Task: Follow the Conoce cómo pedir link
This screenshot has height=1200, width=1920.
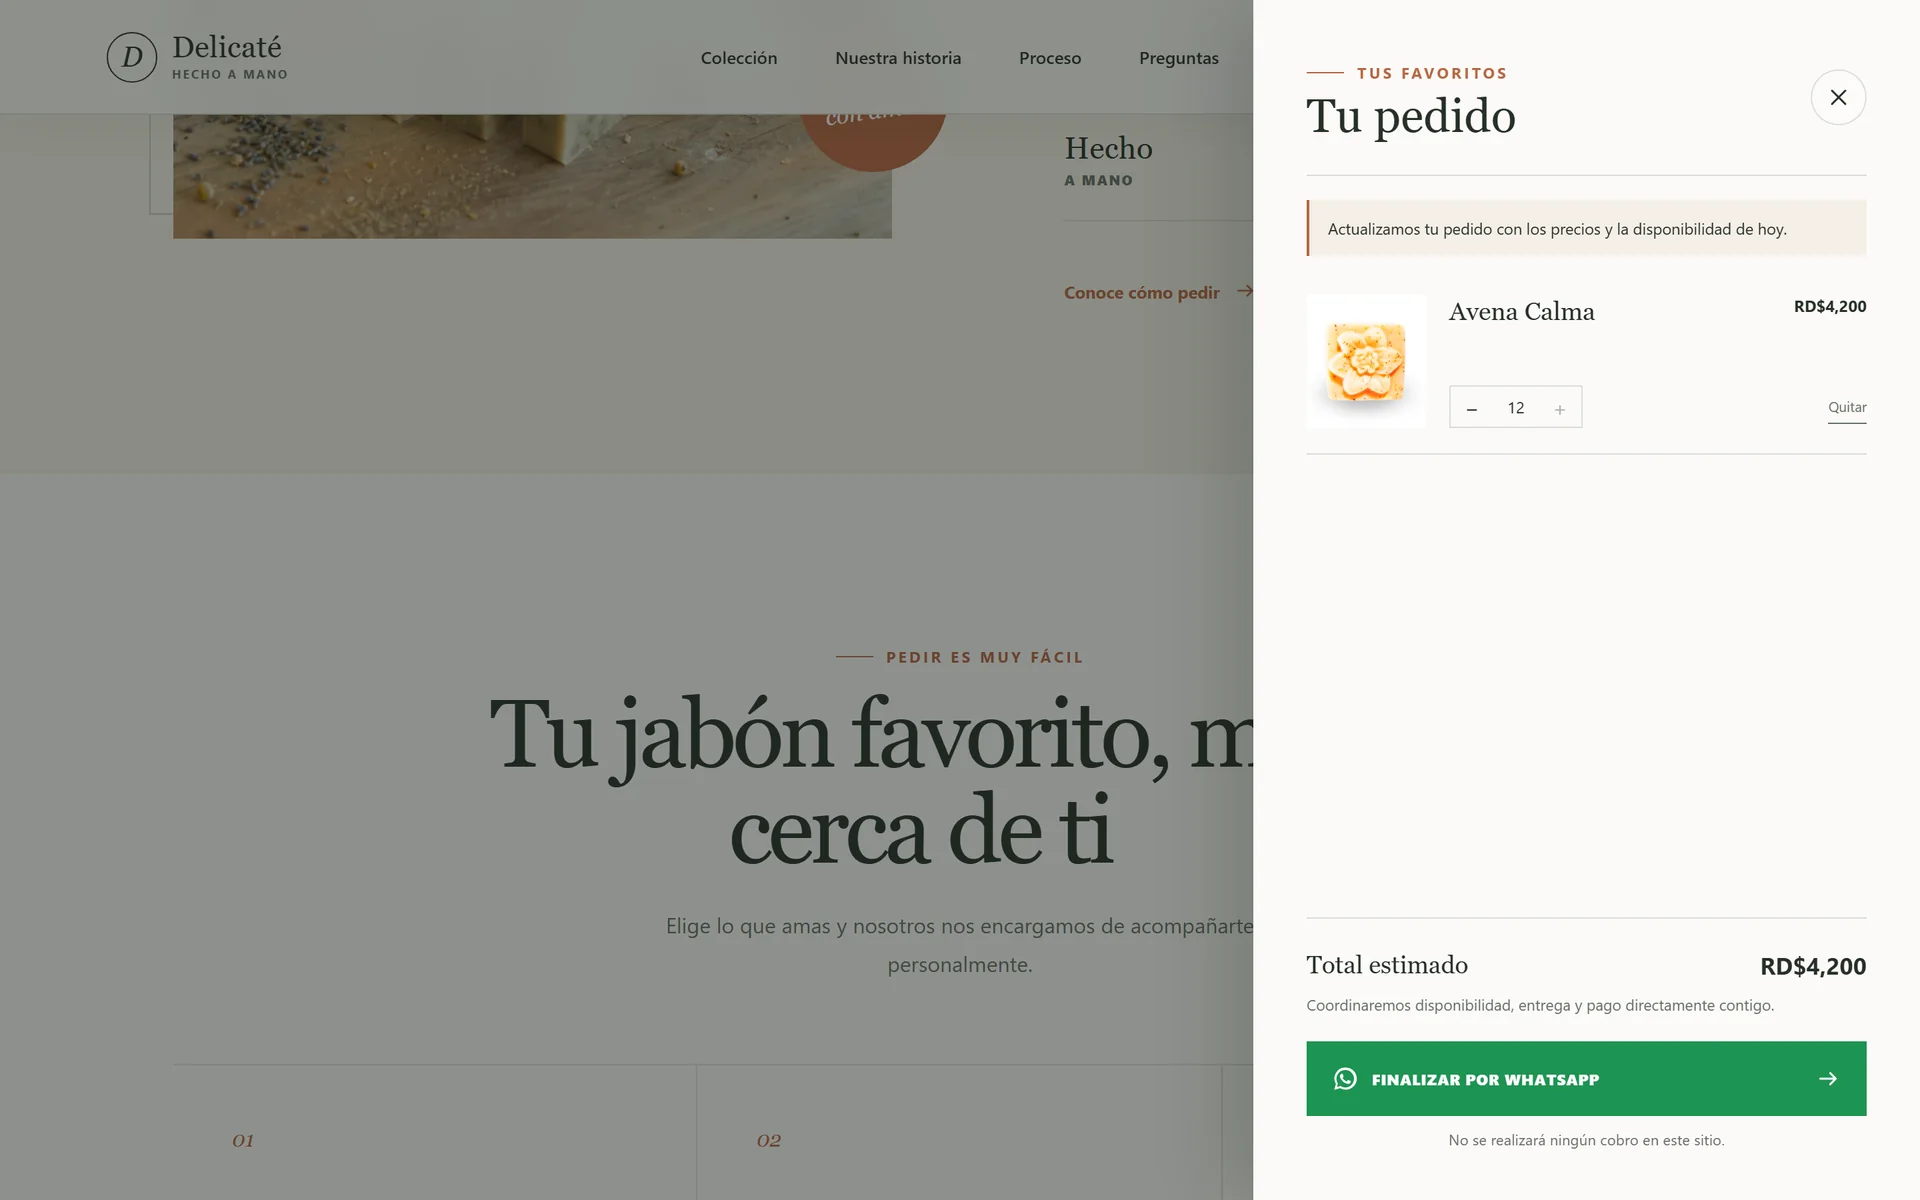Action: click(1158, 292)
